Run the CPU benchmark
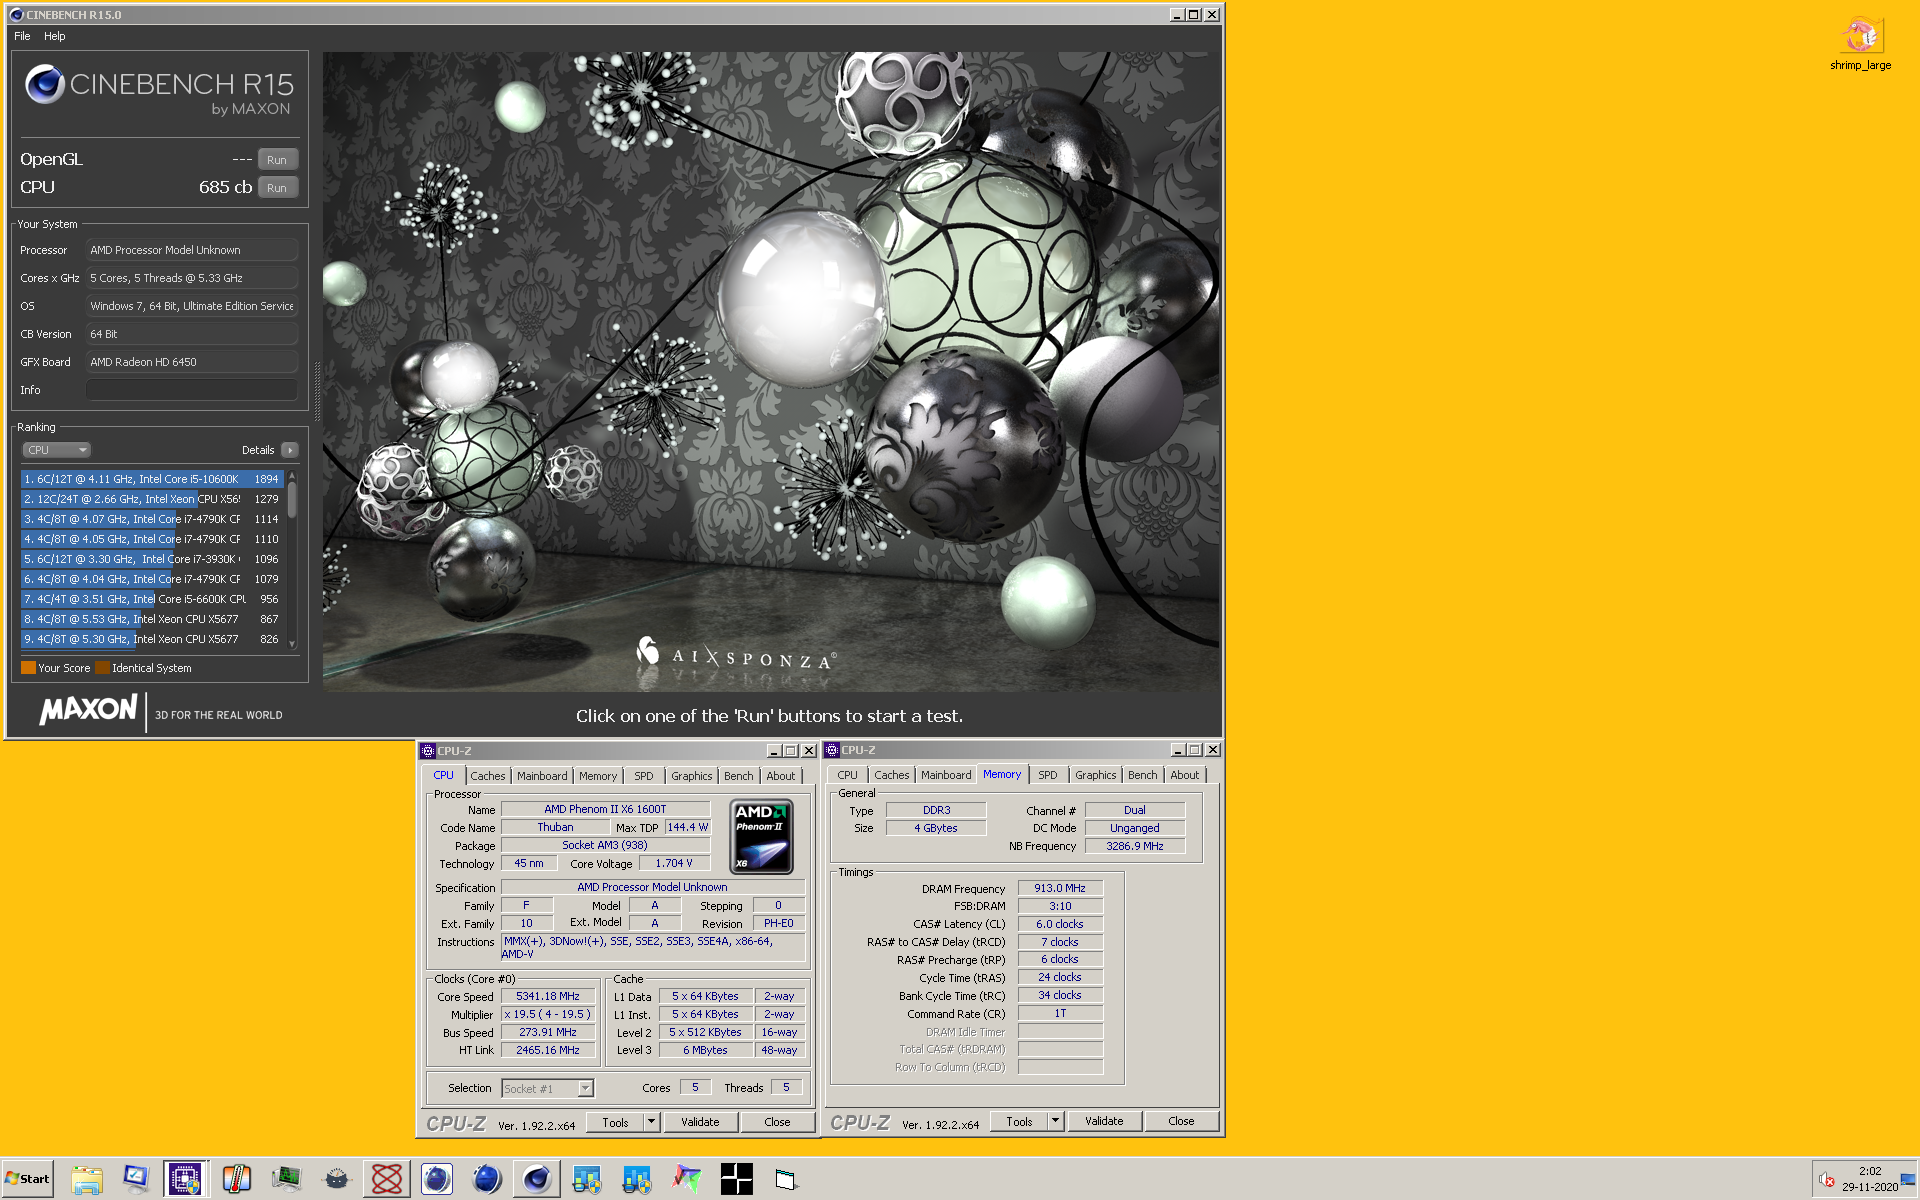The height and width of the screenshot is (1200, 1920). point(277,188)
